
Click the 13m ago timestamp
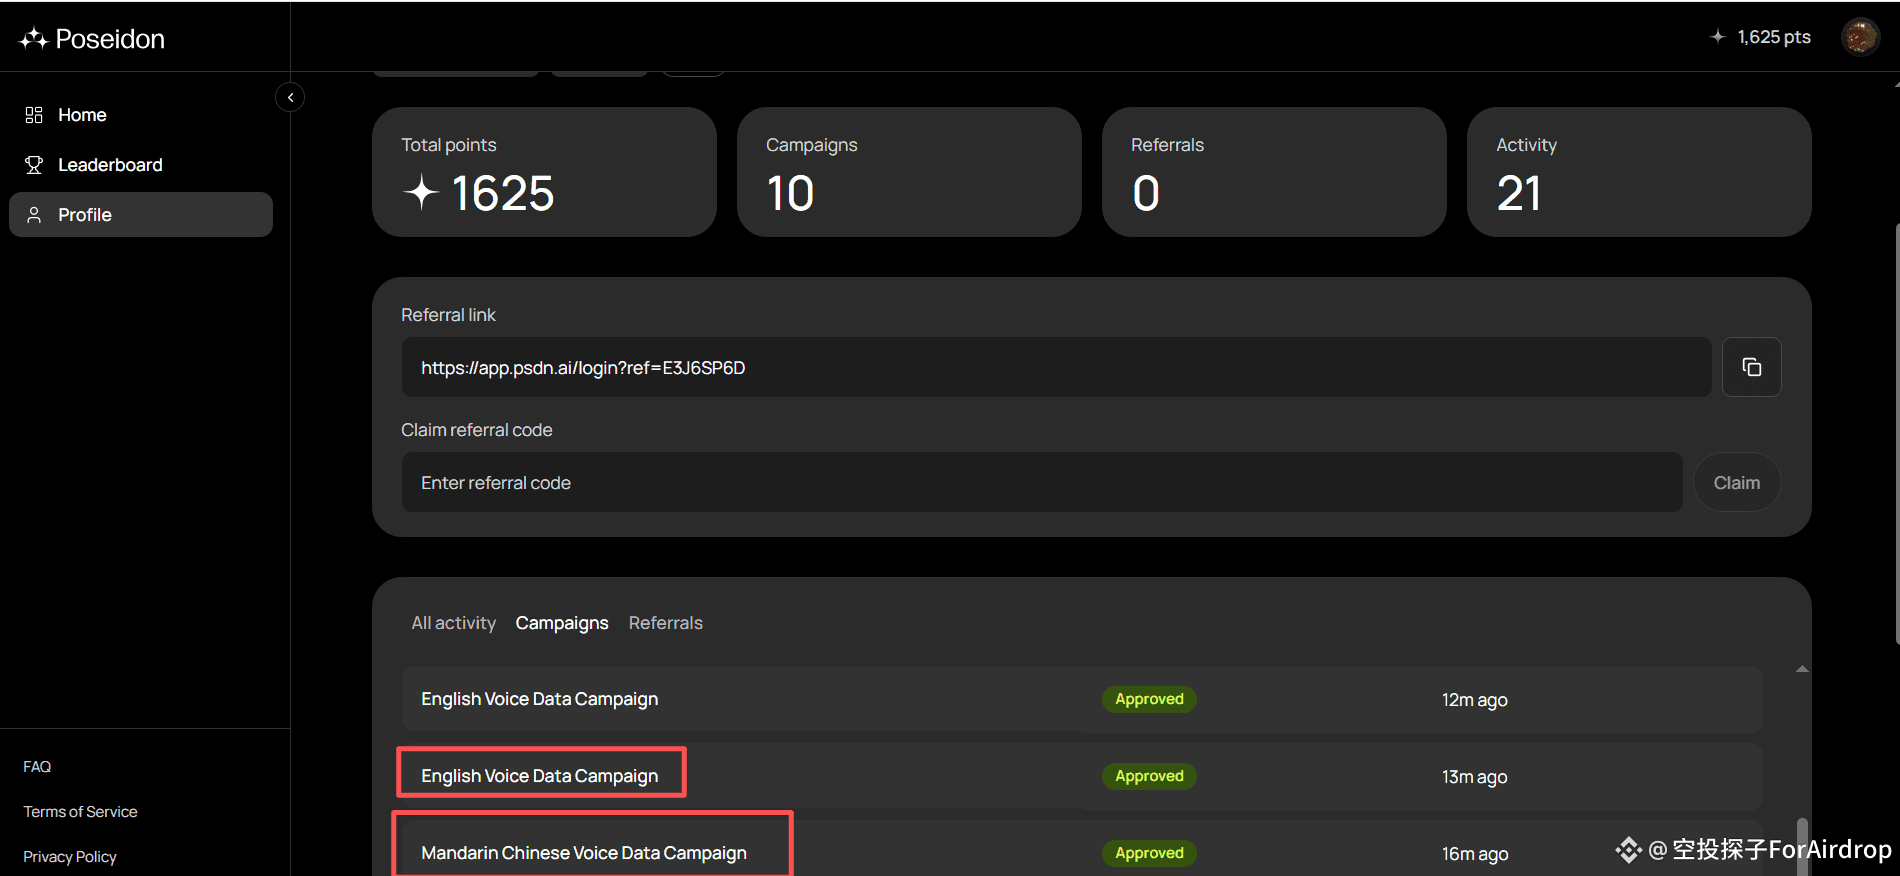click(1474, 777)
